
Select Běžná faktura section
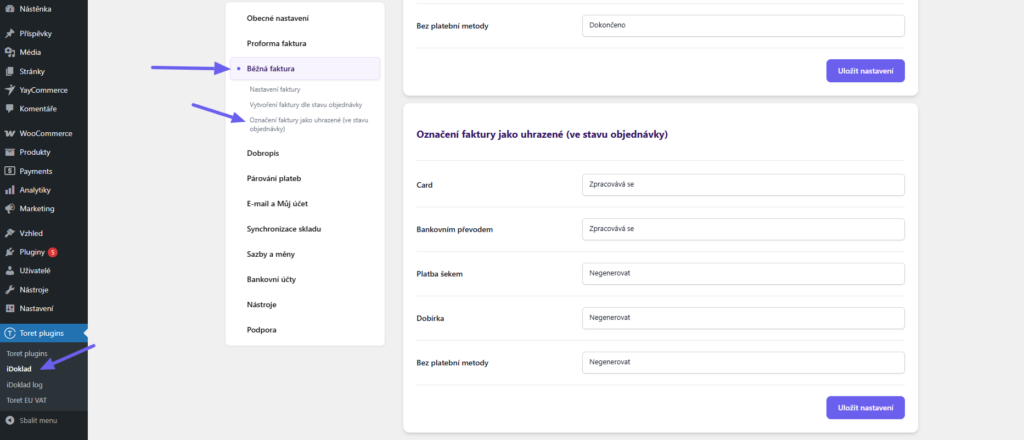[305, 69]
